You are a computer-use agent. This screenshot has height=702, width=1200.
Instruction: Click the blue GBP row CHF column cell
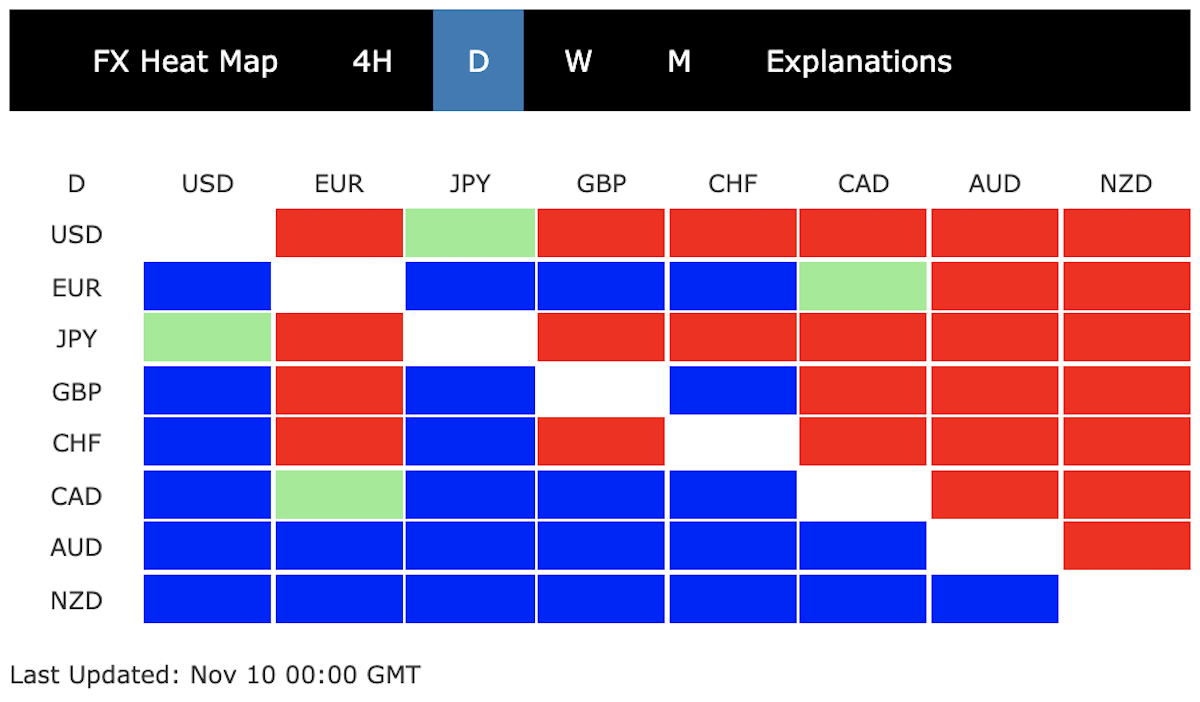(733, 390)
